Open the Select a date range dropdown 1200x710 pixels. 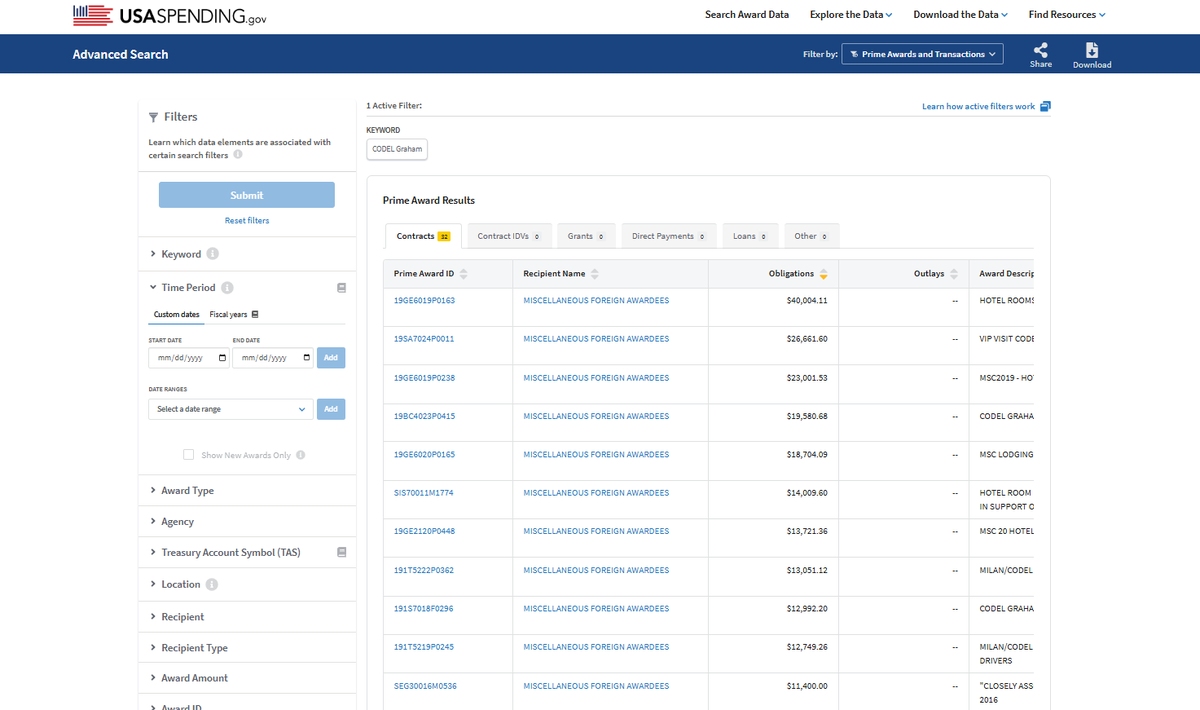231,409
